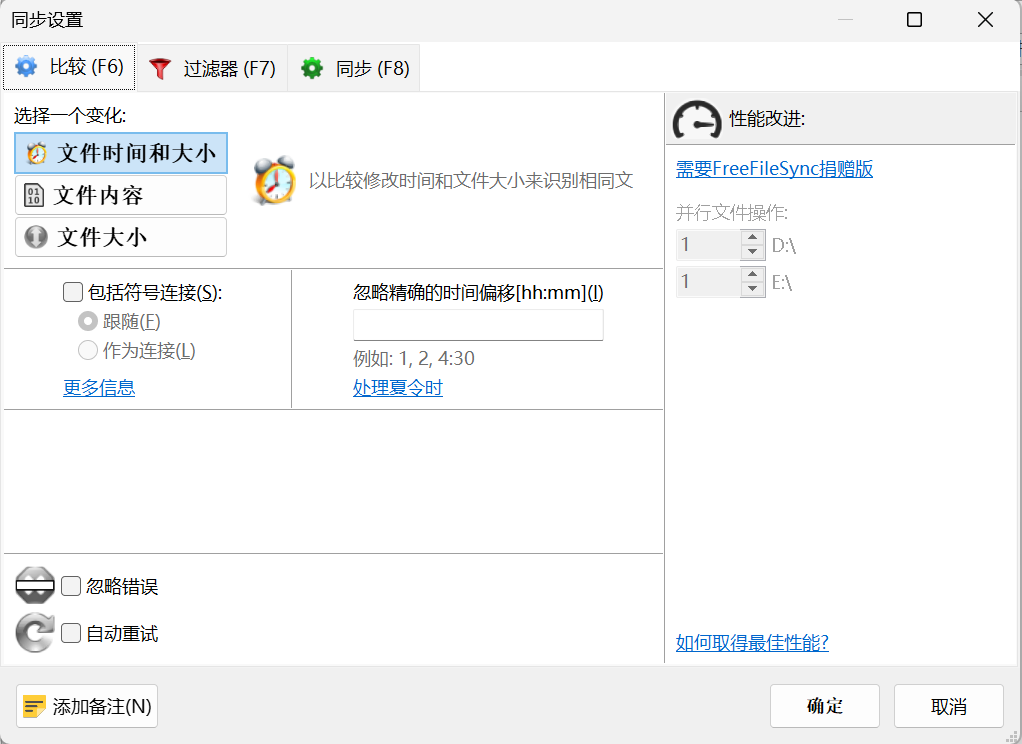Click the 忽略错误 minus-sign icon
Viewport: 1022px width, 744px height.
coord(34,585)
